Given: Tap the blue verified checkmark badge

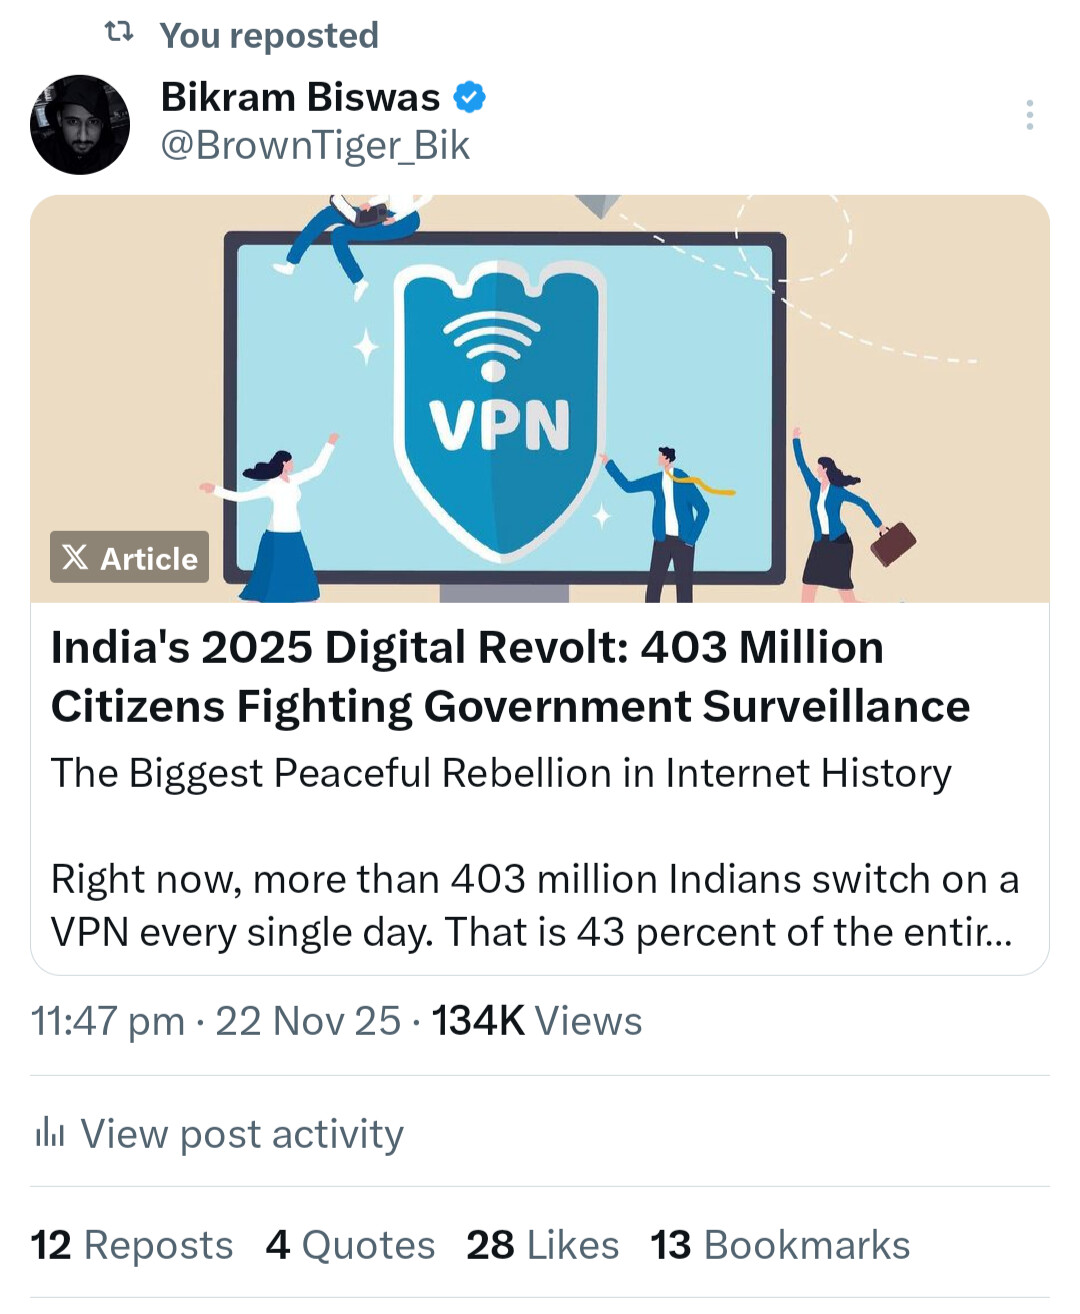Looking at the screenshot, I should [470, 97].
